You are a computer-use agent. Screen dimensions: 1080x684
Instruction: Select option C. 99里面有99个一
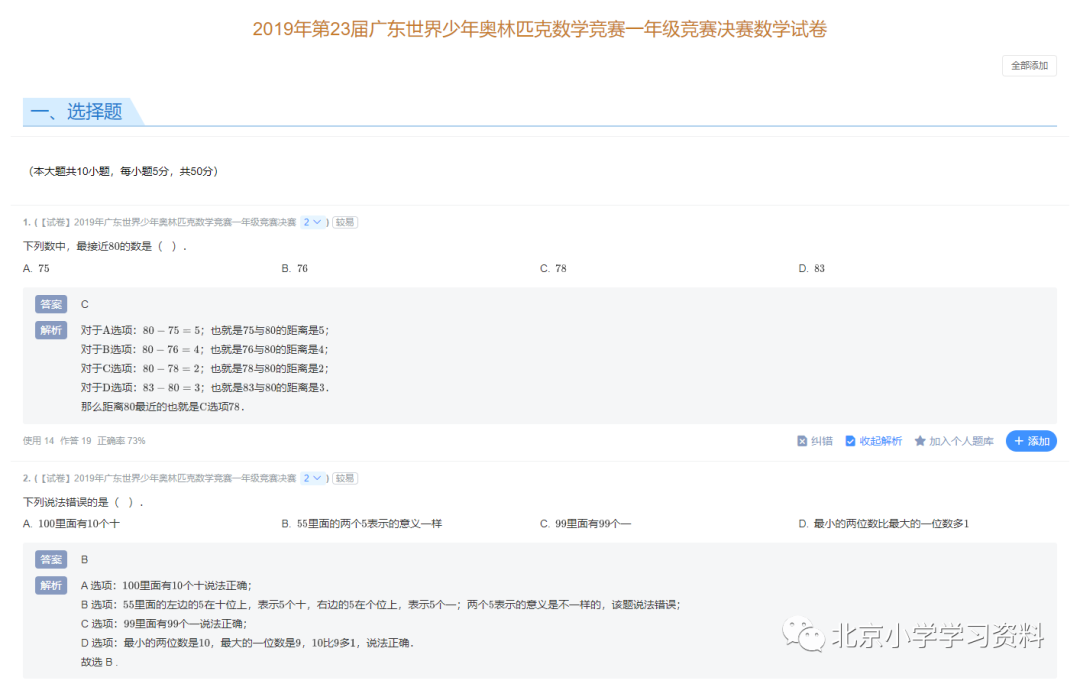[585, 524]
